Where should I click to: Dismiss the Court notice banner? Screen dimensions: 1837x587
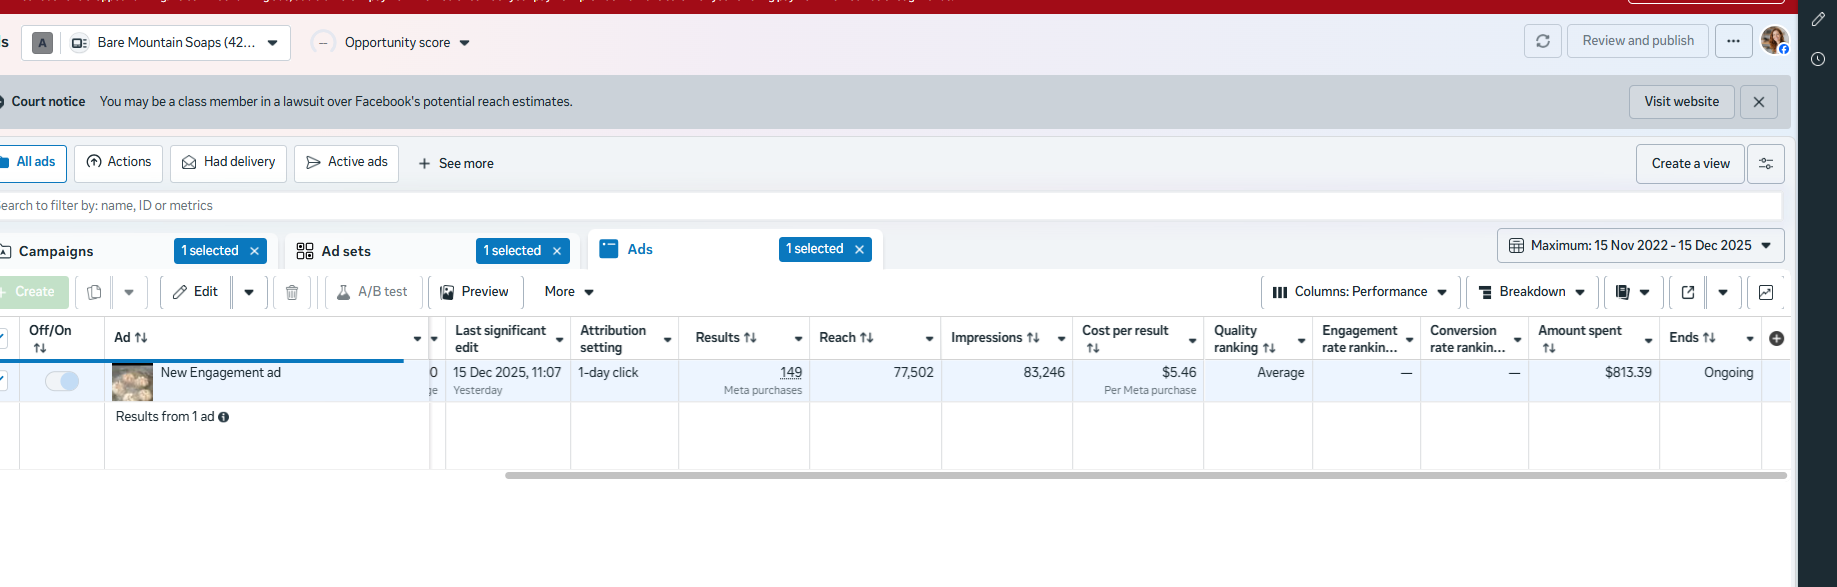1759,102
